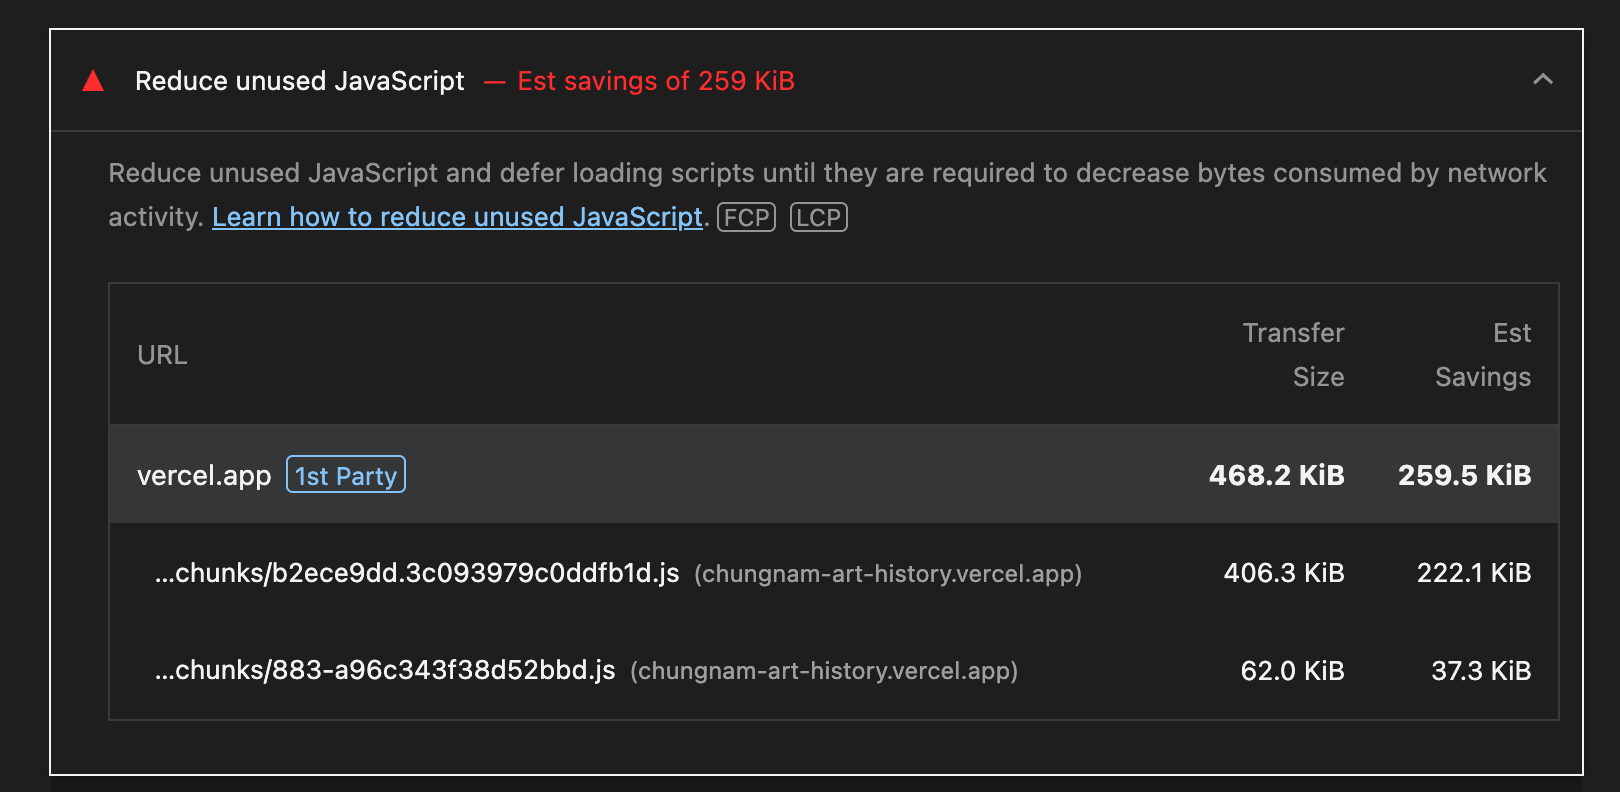Click the FCP metric badge
Viewport: 1620px width, 792px height.
point(746,217)
